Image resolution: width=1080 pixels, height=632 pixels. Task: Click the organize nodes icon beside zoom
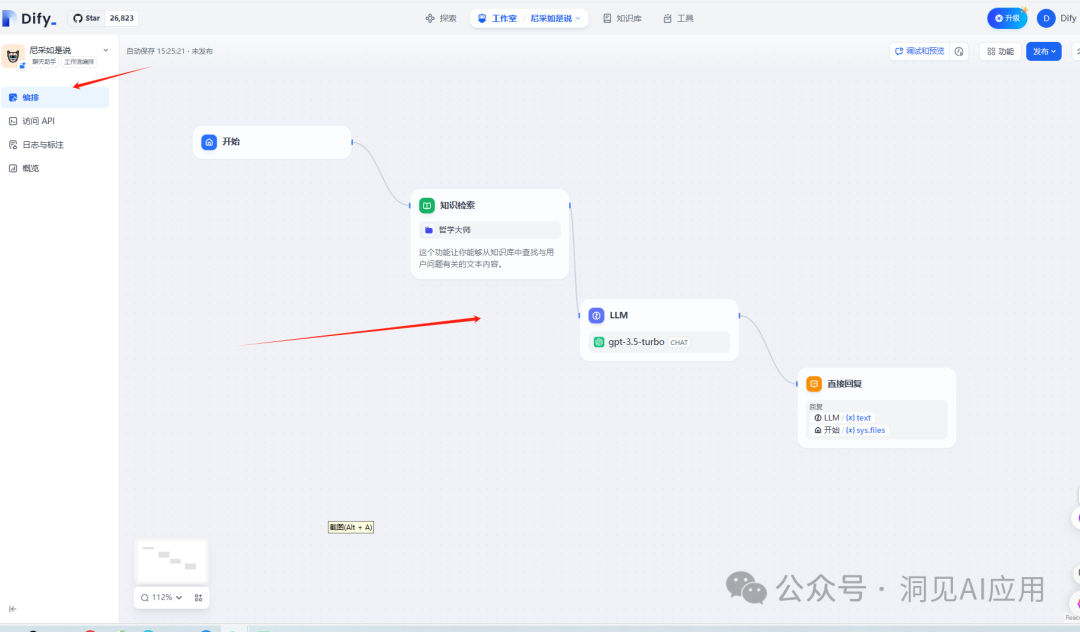[x=198, y=598]
